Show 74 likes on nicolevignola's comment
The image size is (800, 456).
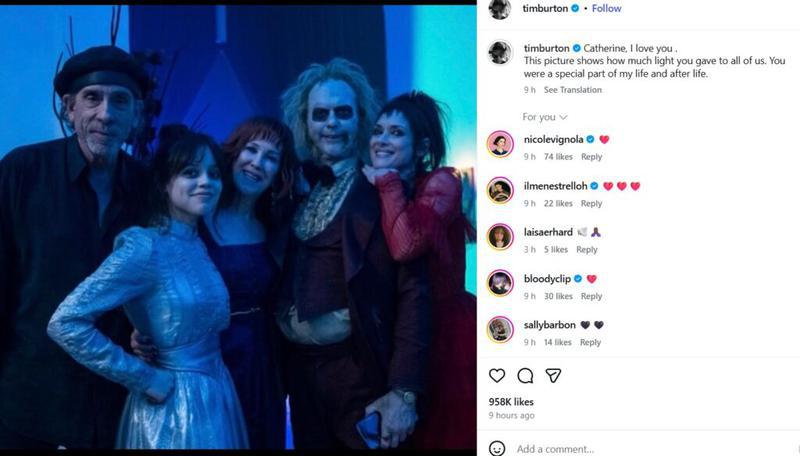tap(558, 157)
